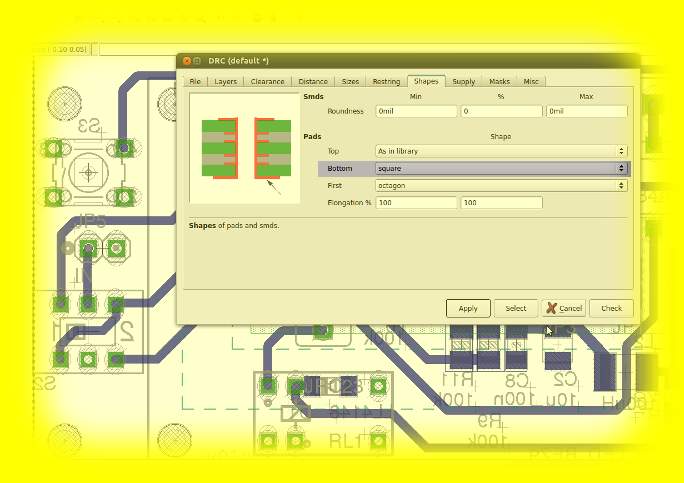Image resolution: width=684 pixels, height=483 pixels.
Task: Open the Top pad shape dropdown
Action: (x=501, y=151)
